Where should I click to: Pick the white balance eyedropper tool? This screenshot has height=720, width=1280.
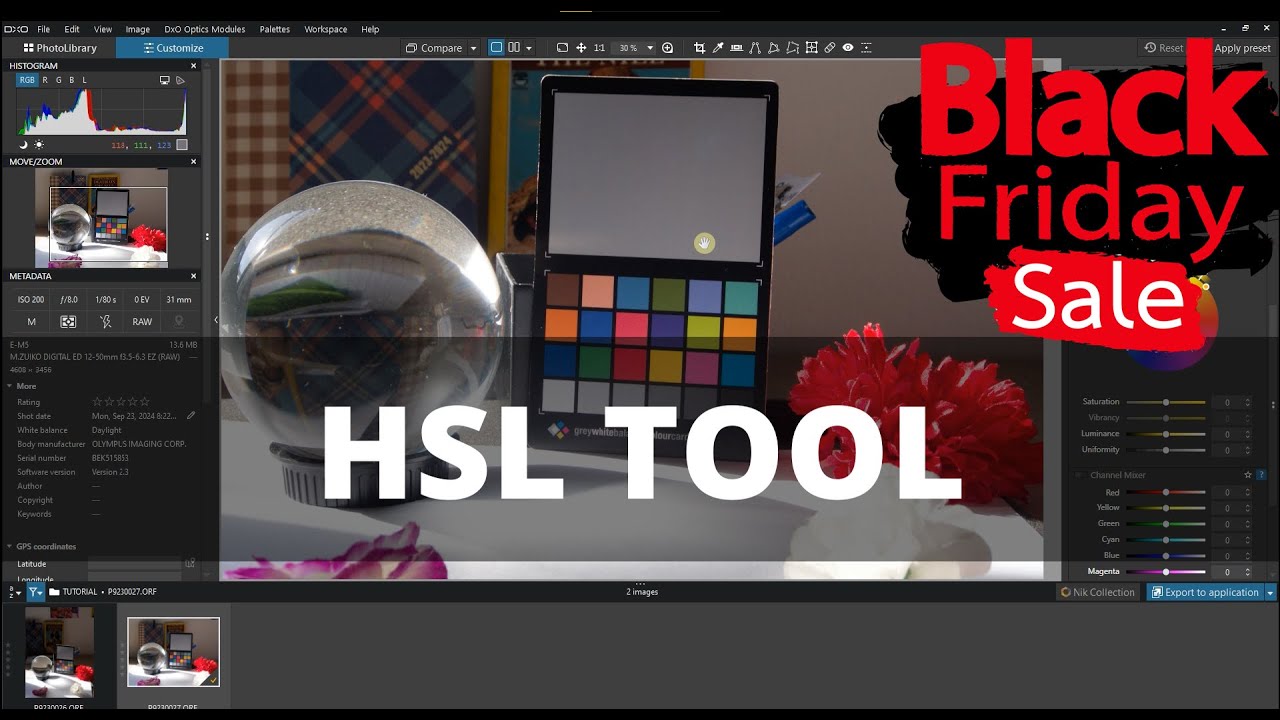[717, 48]
